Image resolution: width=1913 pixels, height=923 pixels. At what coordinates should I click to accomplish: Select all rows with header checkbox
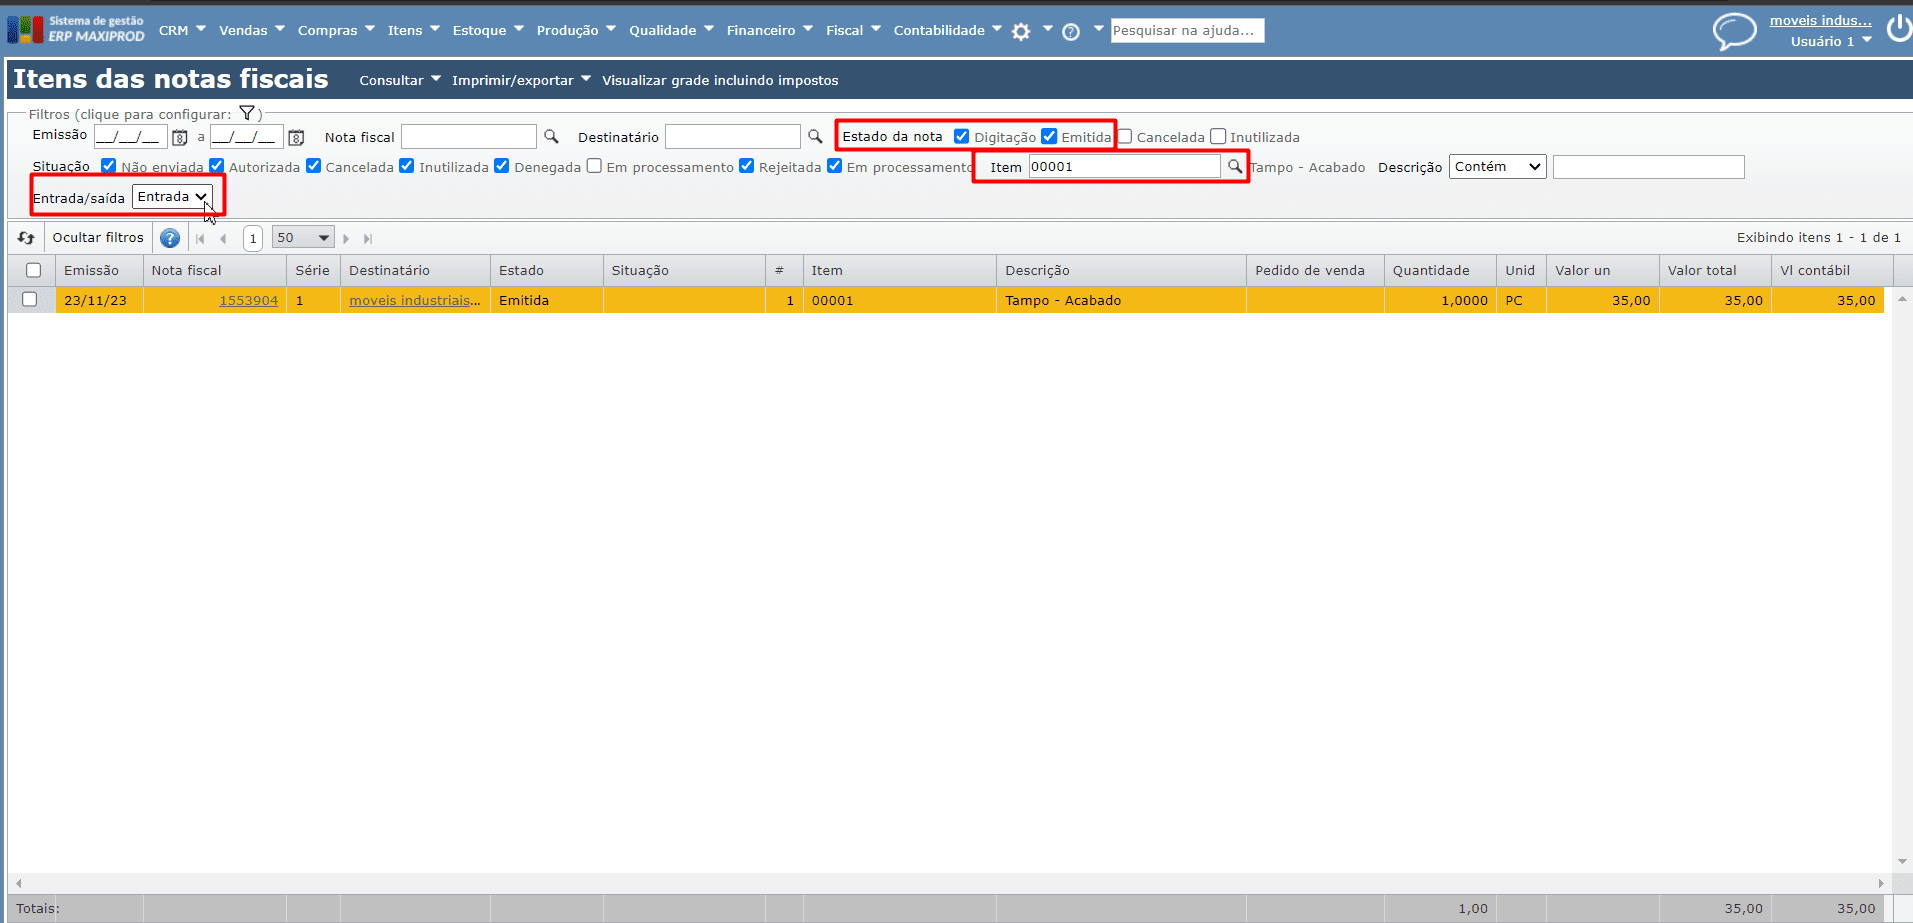point(33,270)
